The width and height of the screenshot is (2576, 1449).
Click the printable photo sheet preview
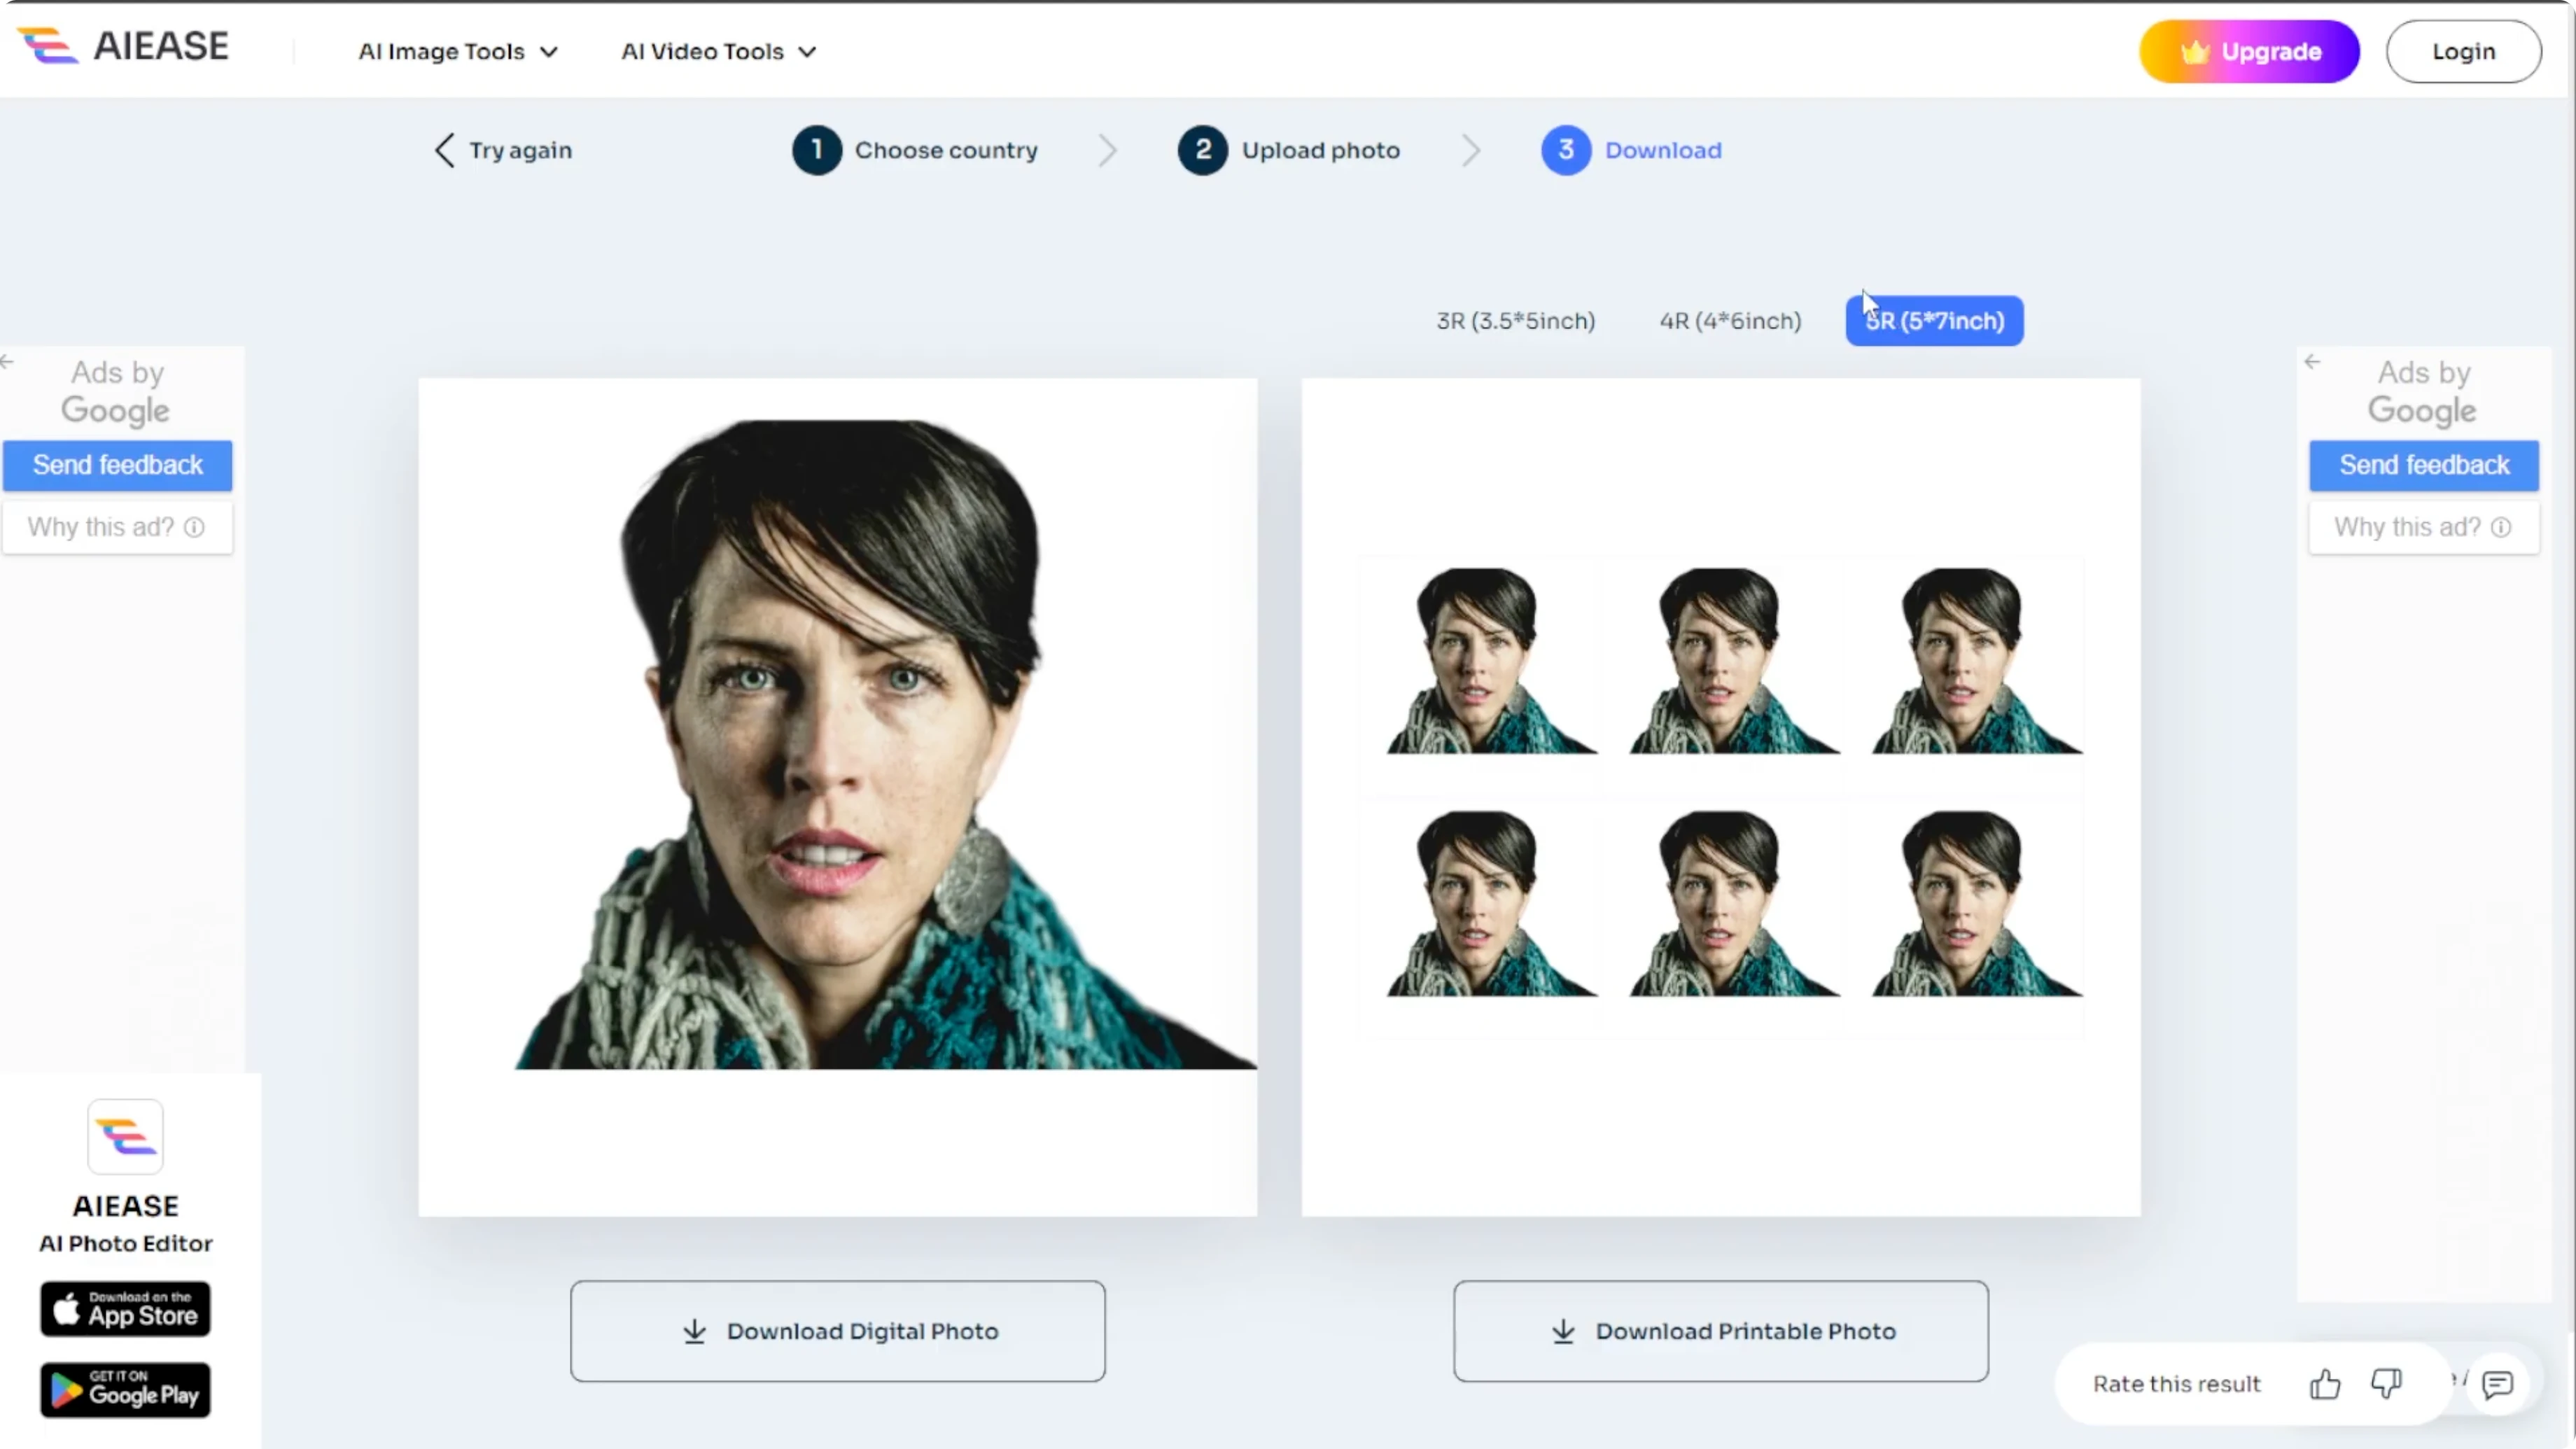(x=1721, y=797)
